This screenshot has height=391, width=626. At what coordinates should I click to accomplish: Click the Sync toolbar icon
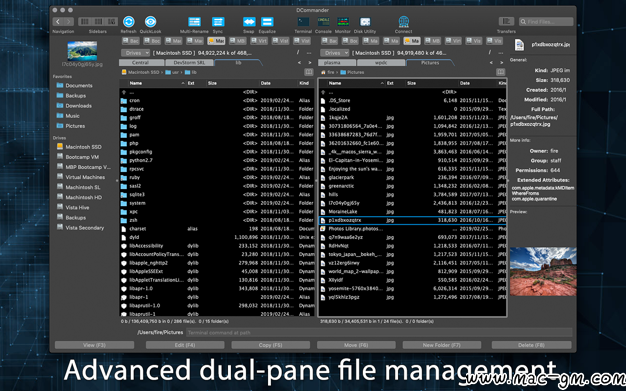(218, 22)
